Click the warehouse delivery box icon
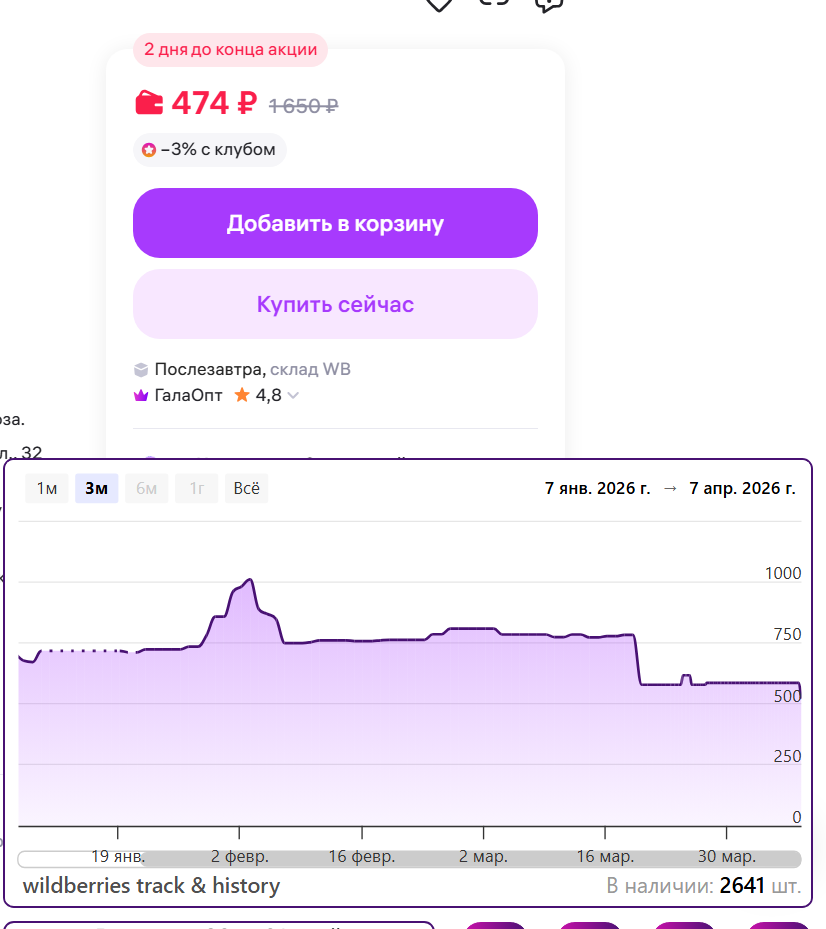 click(141, 369)
